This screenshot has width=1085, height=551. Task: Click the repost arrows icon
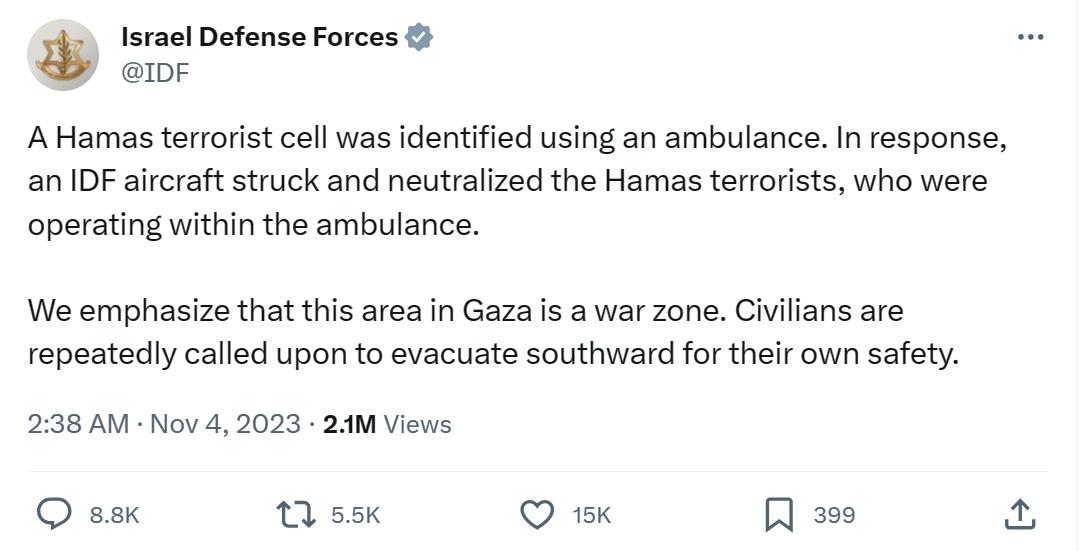point(295,515)
